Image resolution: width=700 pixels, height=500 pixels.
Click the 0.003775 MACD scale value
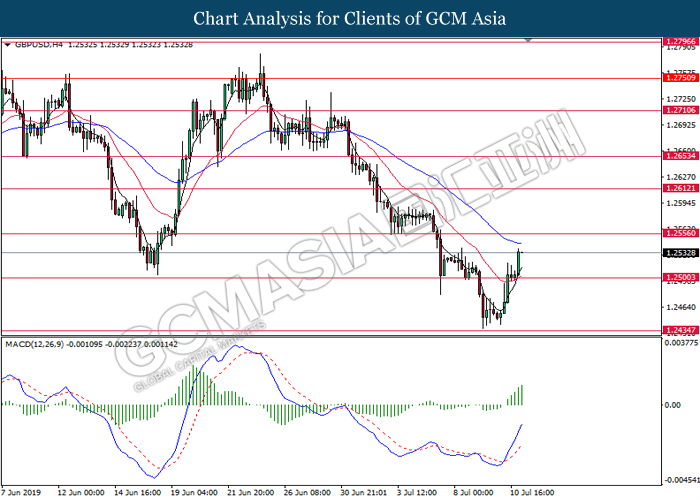pos(681,343)
